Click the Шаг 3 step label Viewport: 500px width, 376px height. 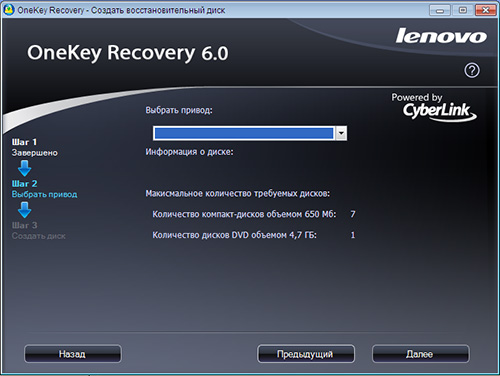24,225
